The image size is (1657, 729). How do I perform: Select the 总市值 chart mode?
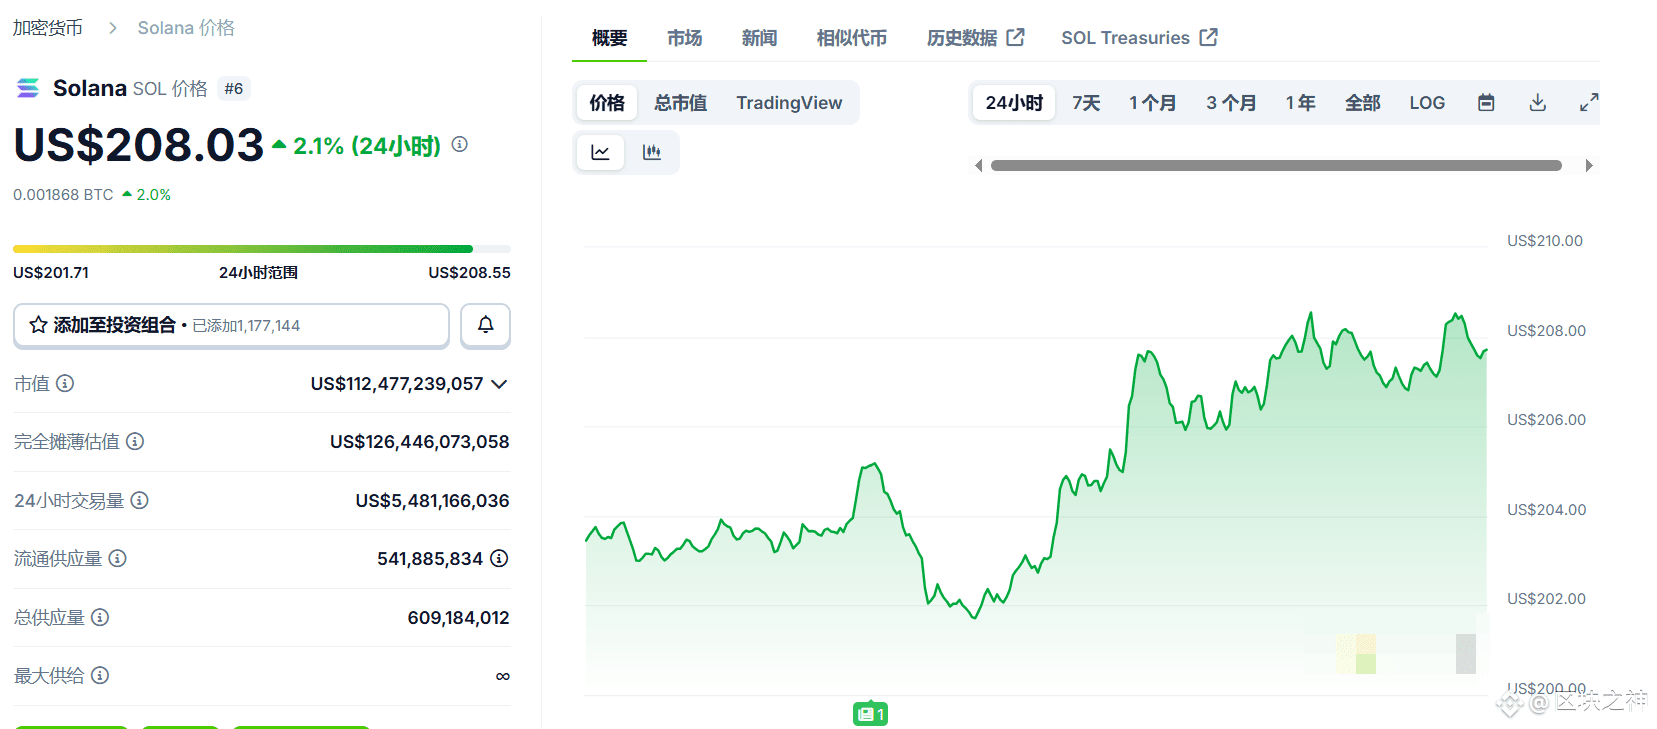pyautogui.click(x=680, y=103)
